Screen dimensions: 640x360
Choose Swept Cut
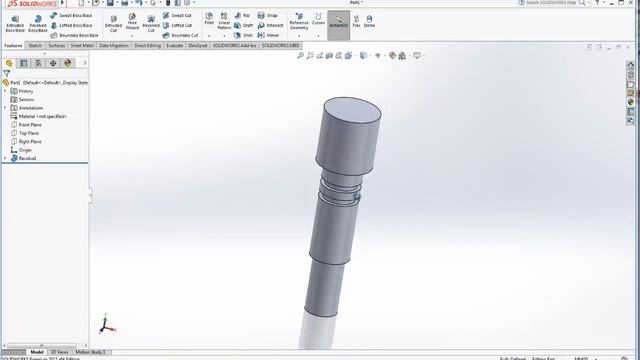click(177, 16)
